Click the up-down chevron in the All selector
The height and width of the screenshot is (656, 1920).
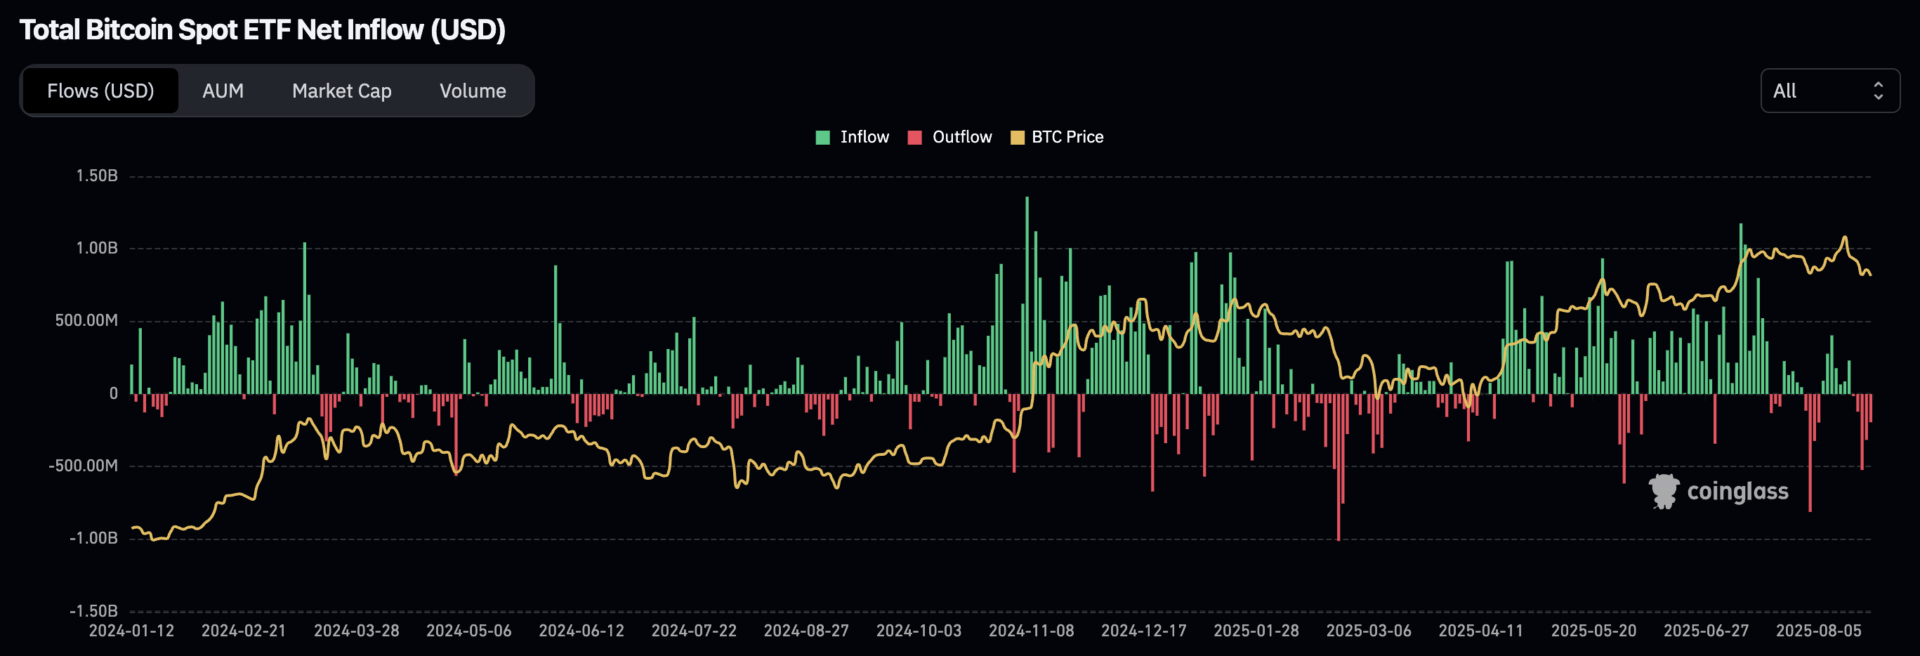[1878, 91]
